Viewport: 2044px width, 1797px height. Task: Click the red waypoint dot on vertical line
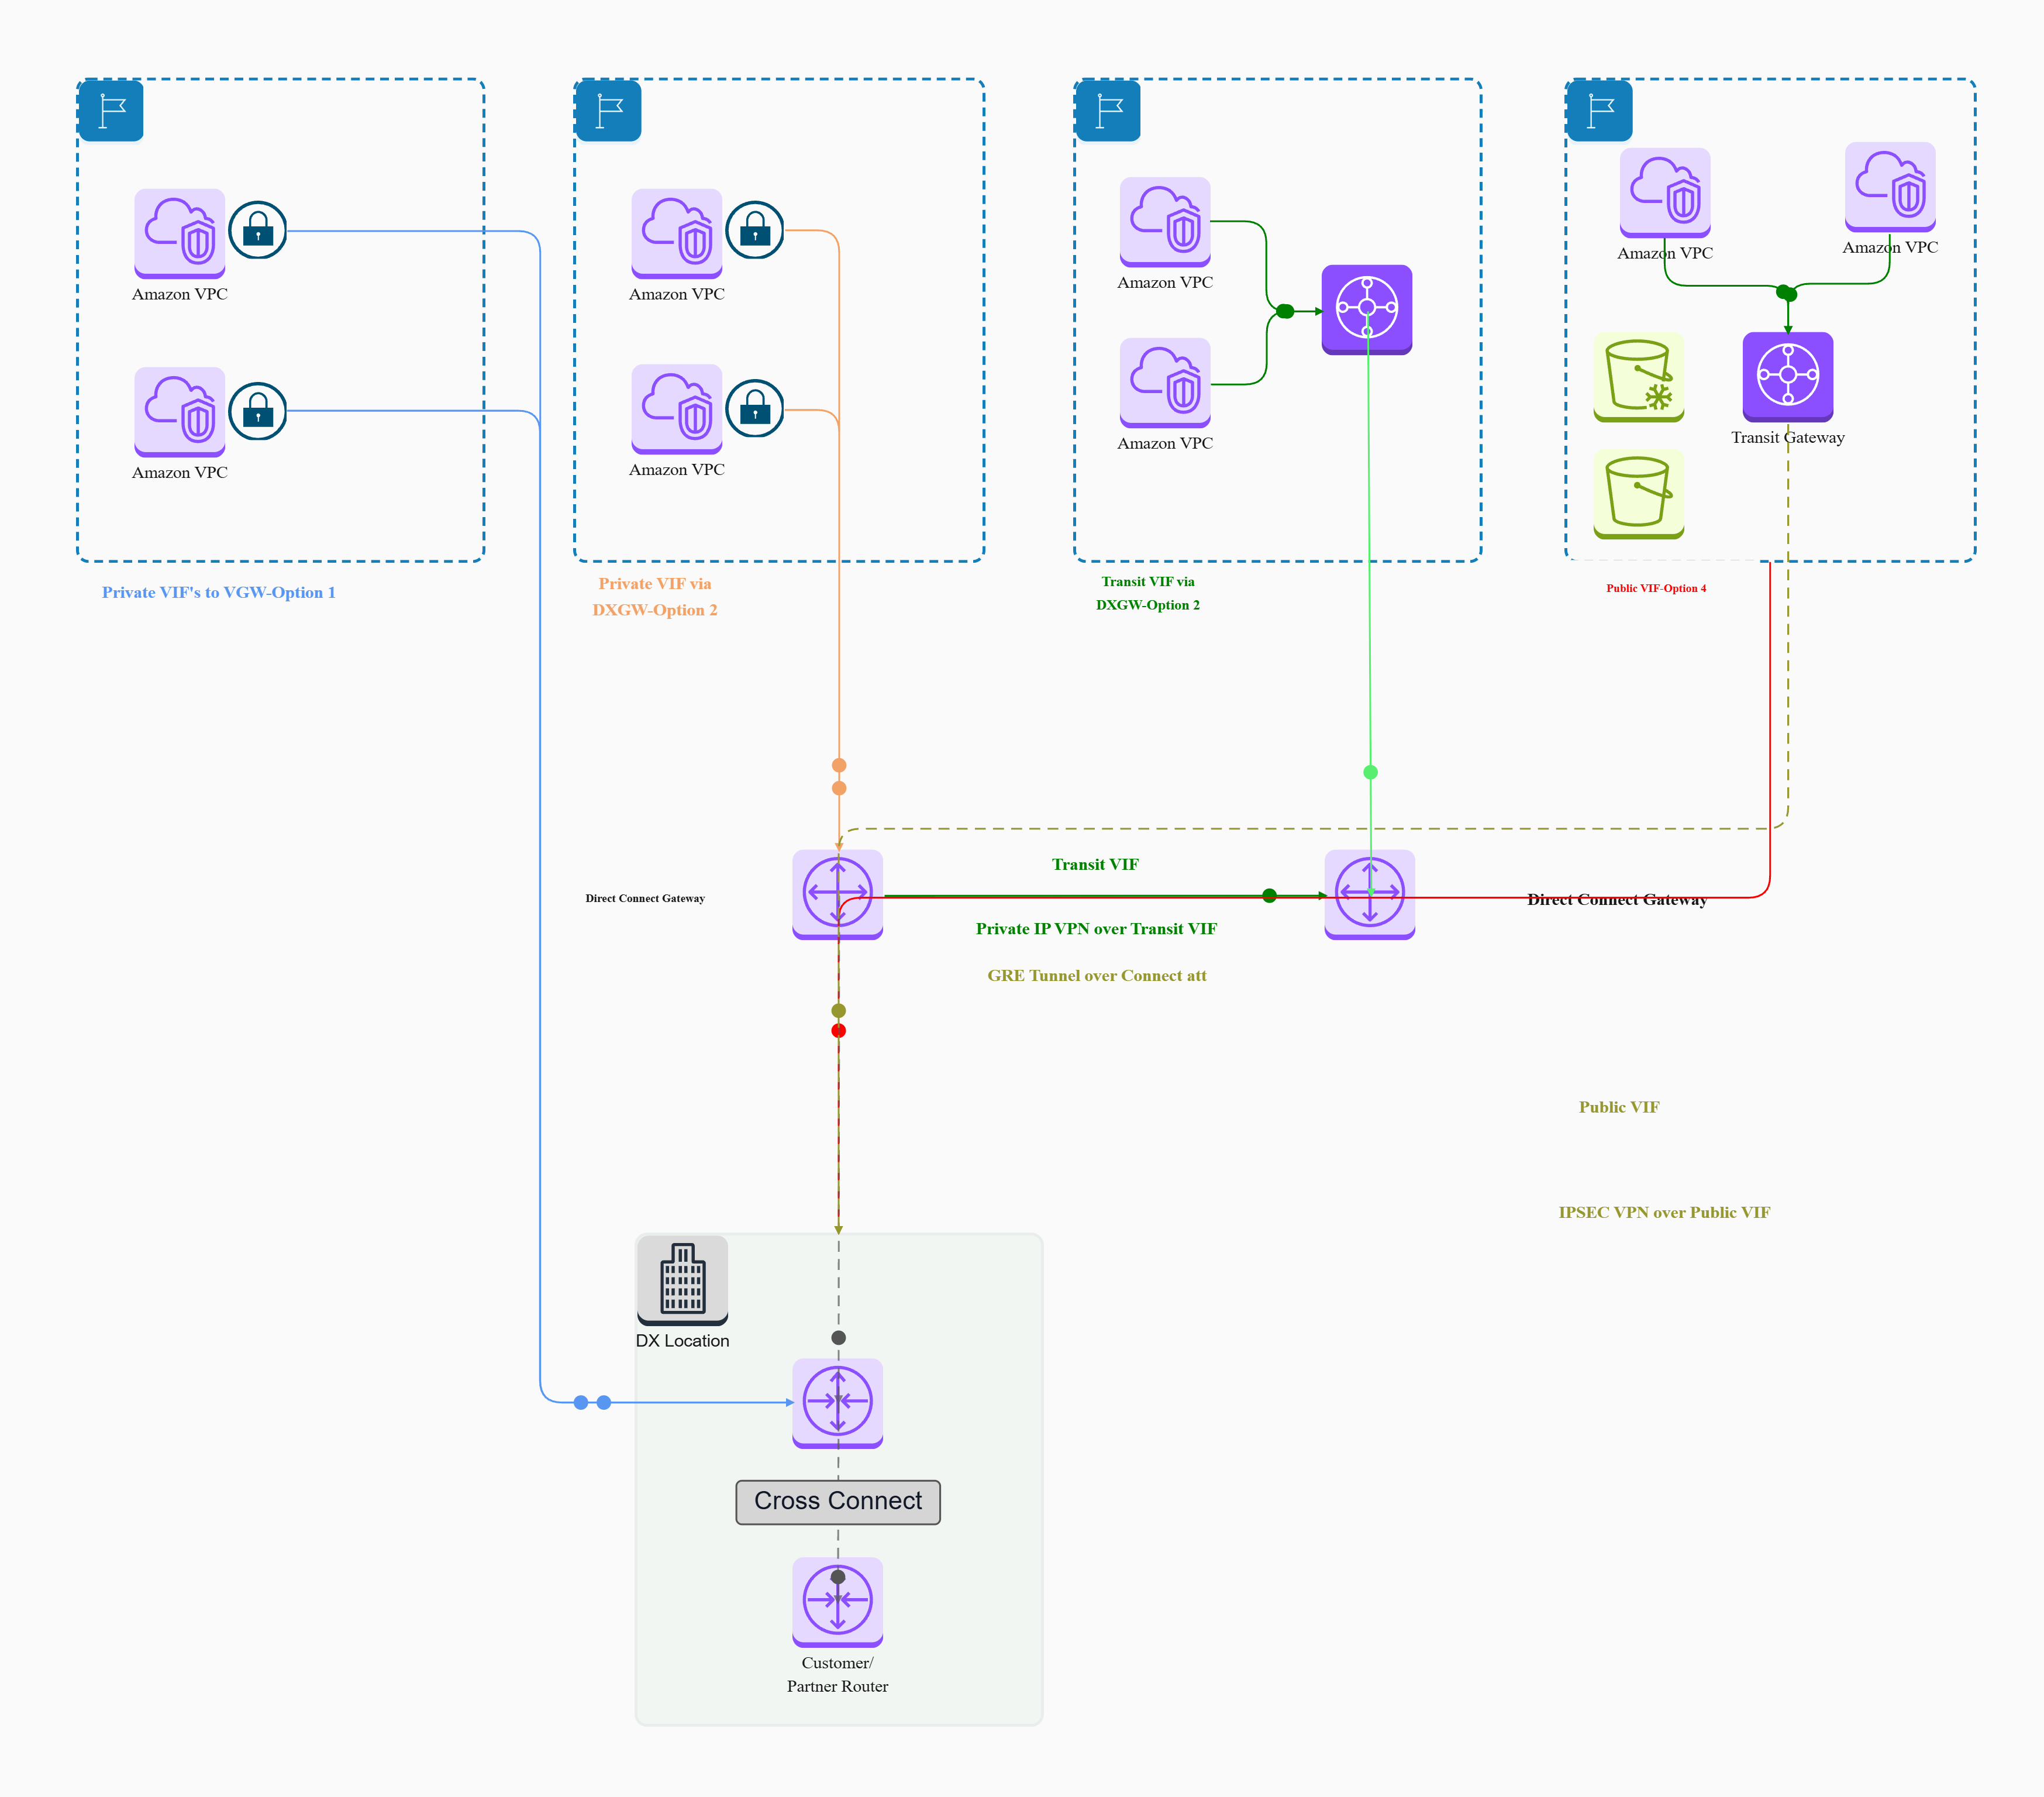tap(839, 1031)
